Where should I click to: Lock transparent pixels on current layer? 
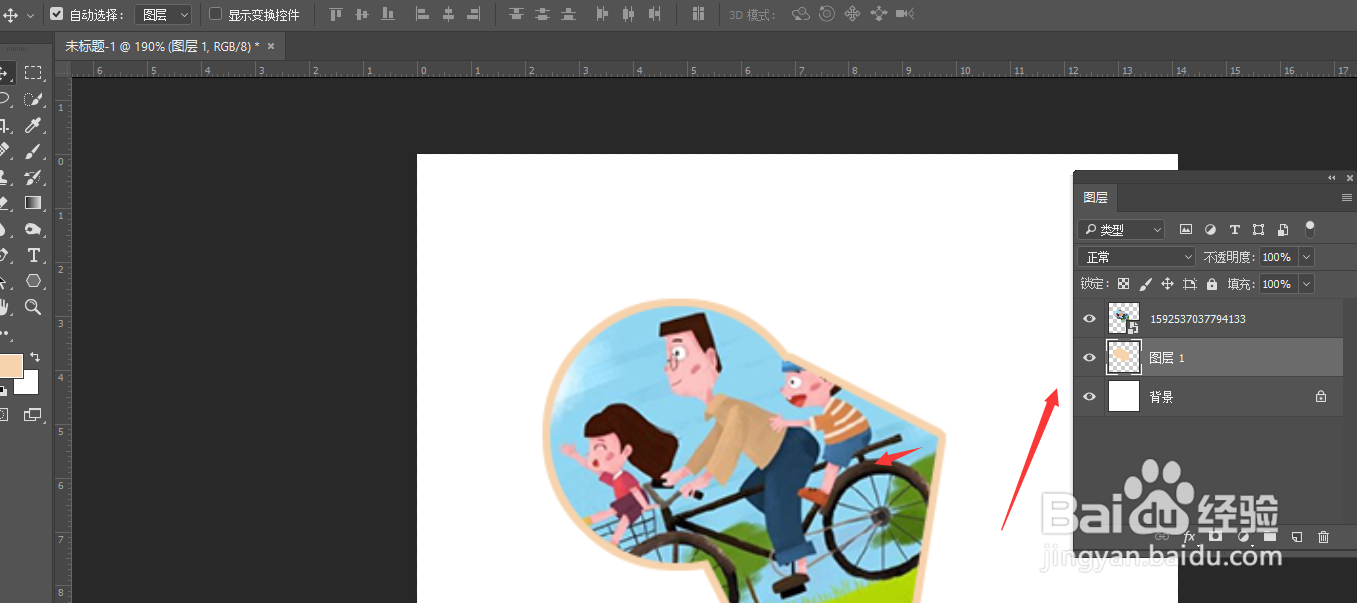coord(1122,283)
